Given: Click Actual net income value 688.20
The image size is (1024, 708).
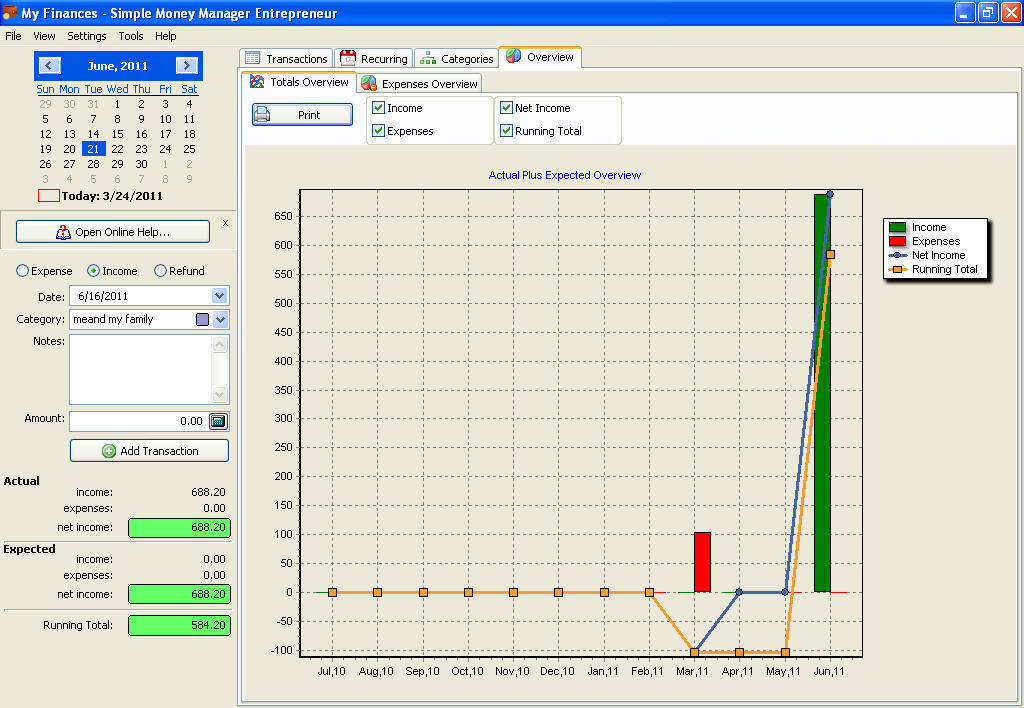Looking at the screenshot, I should click(180, 527).
